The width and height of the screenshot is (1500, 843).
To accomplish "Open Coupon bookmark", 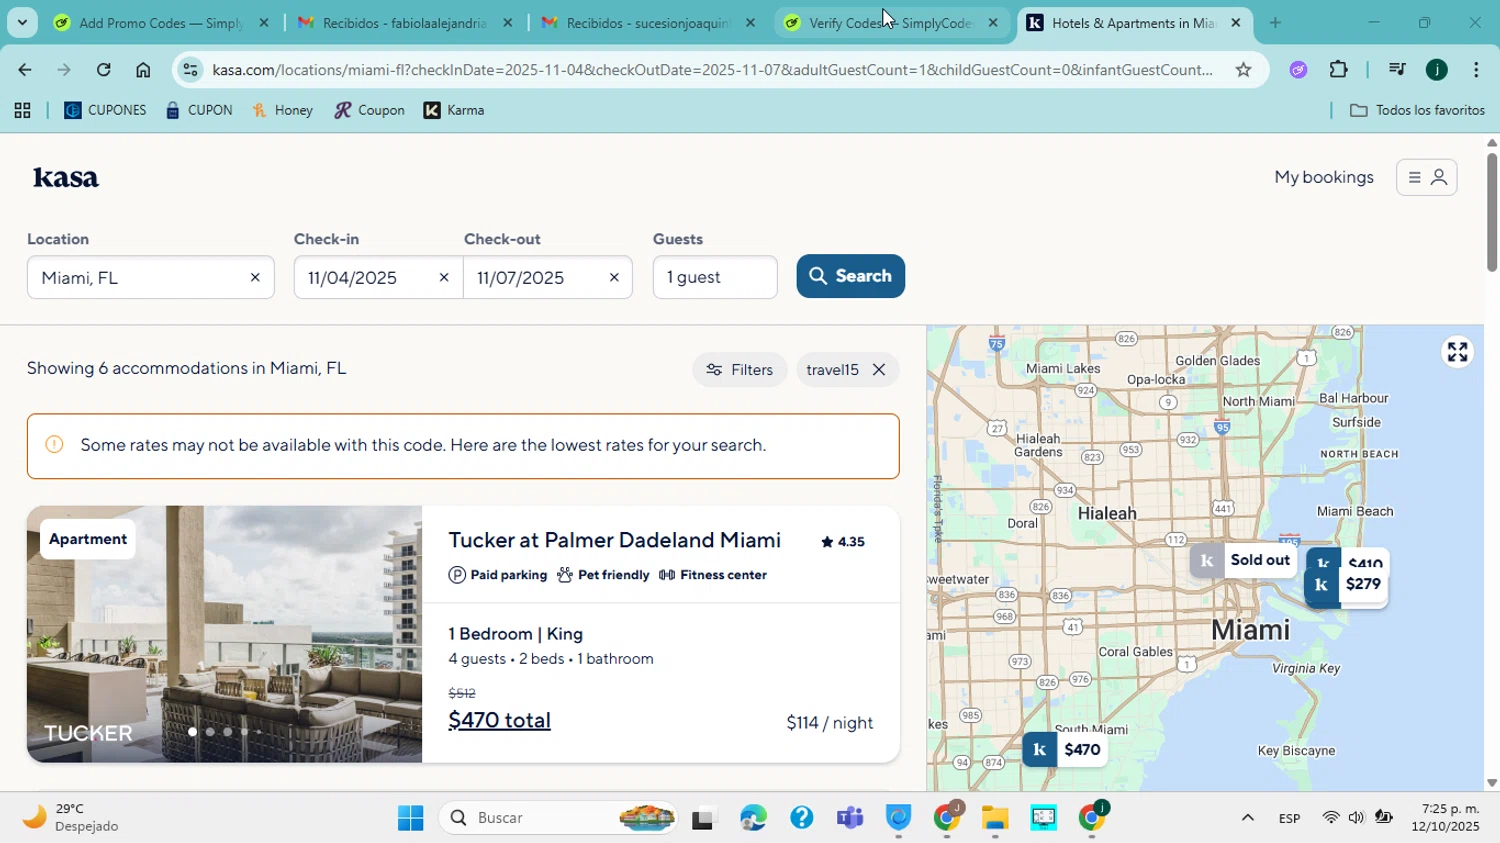I will coord(369,110).
